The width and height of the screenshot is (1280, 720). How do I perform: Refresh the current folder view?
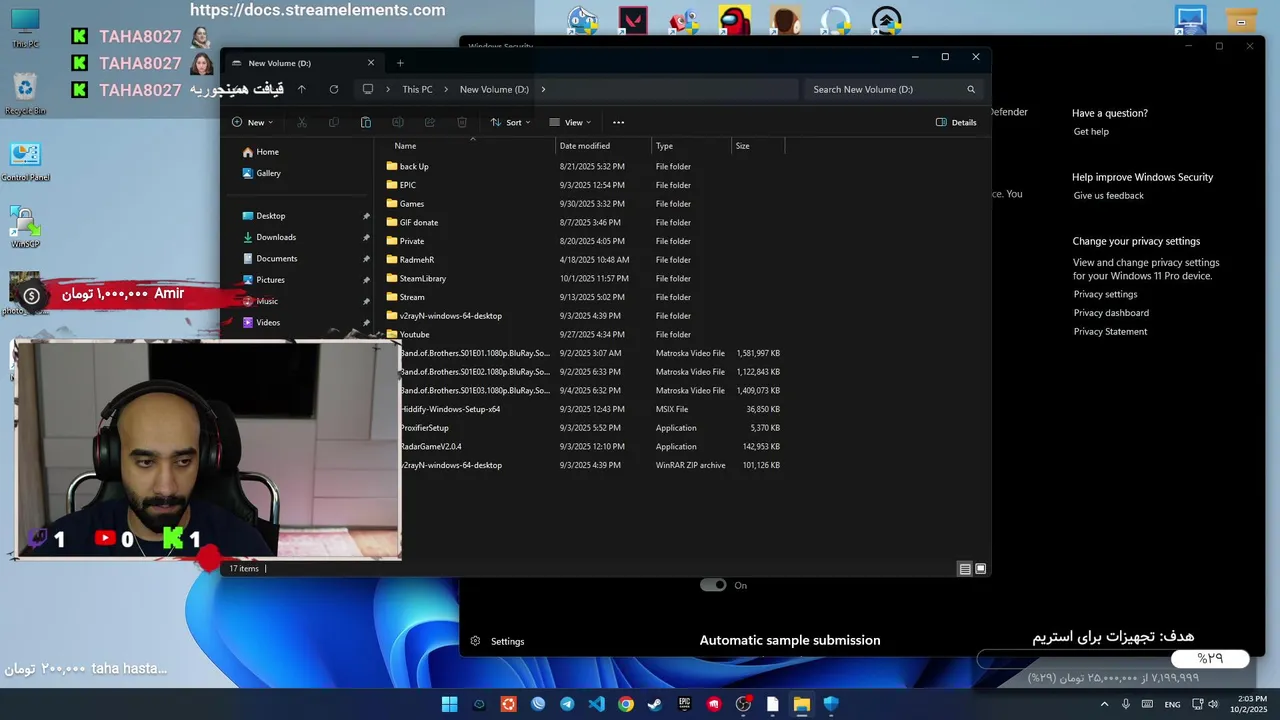pos(334,89)
